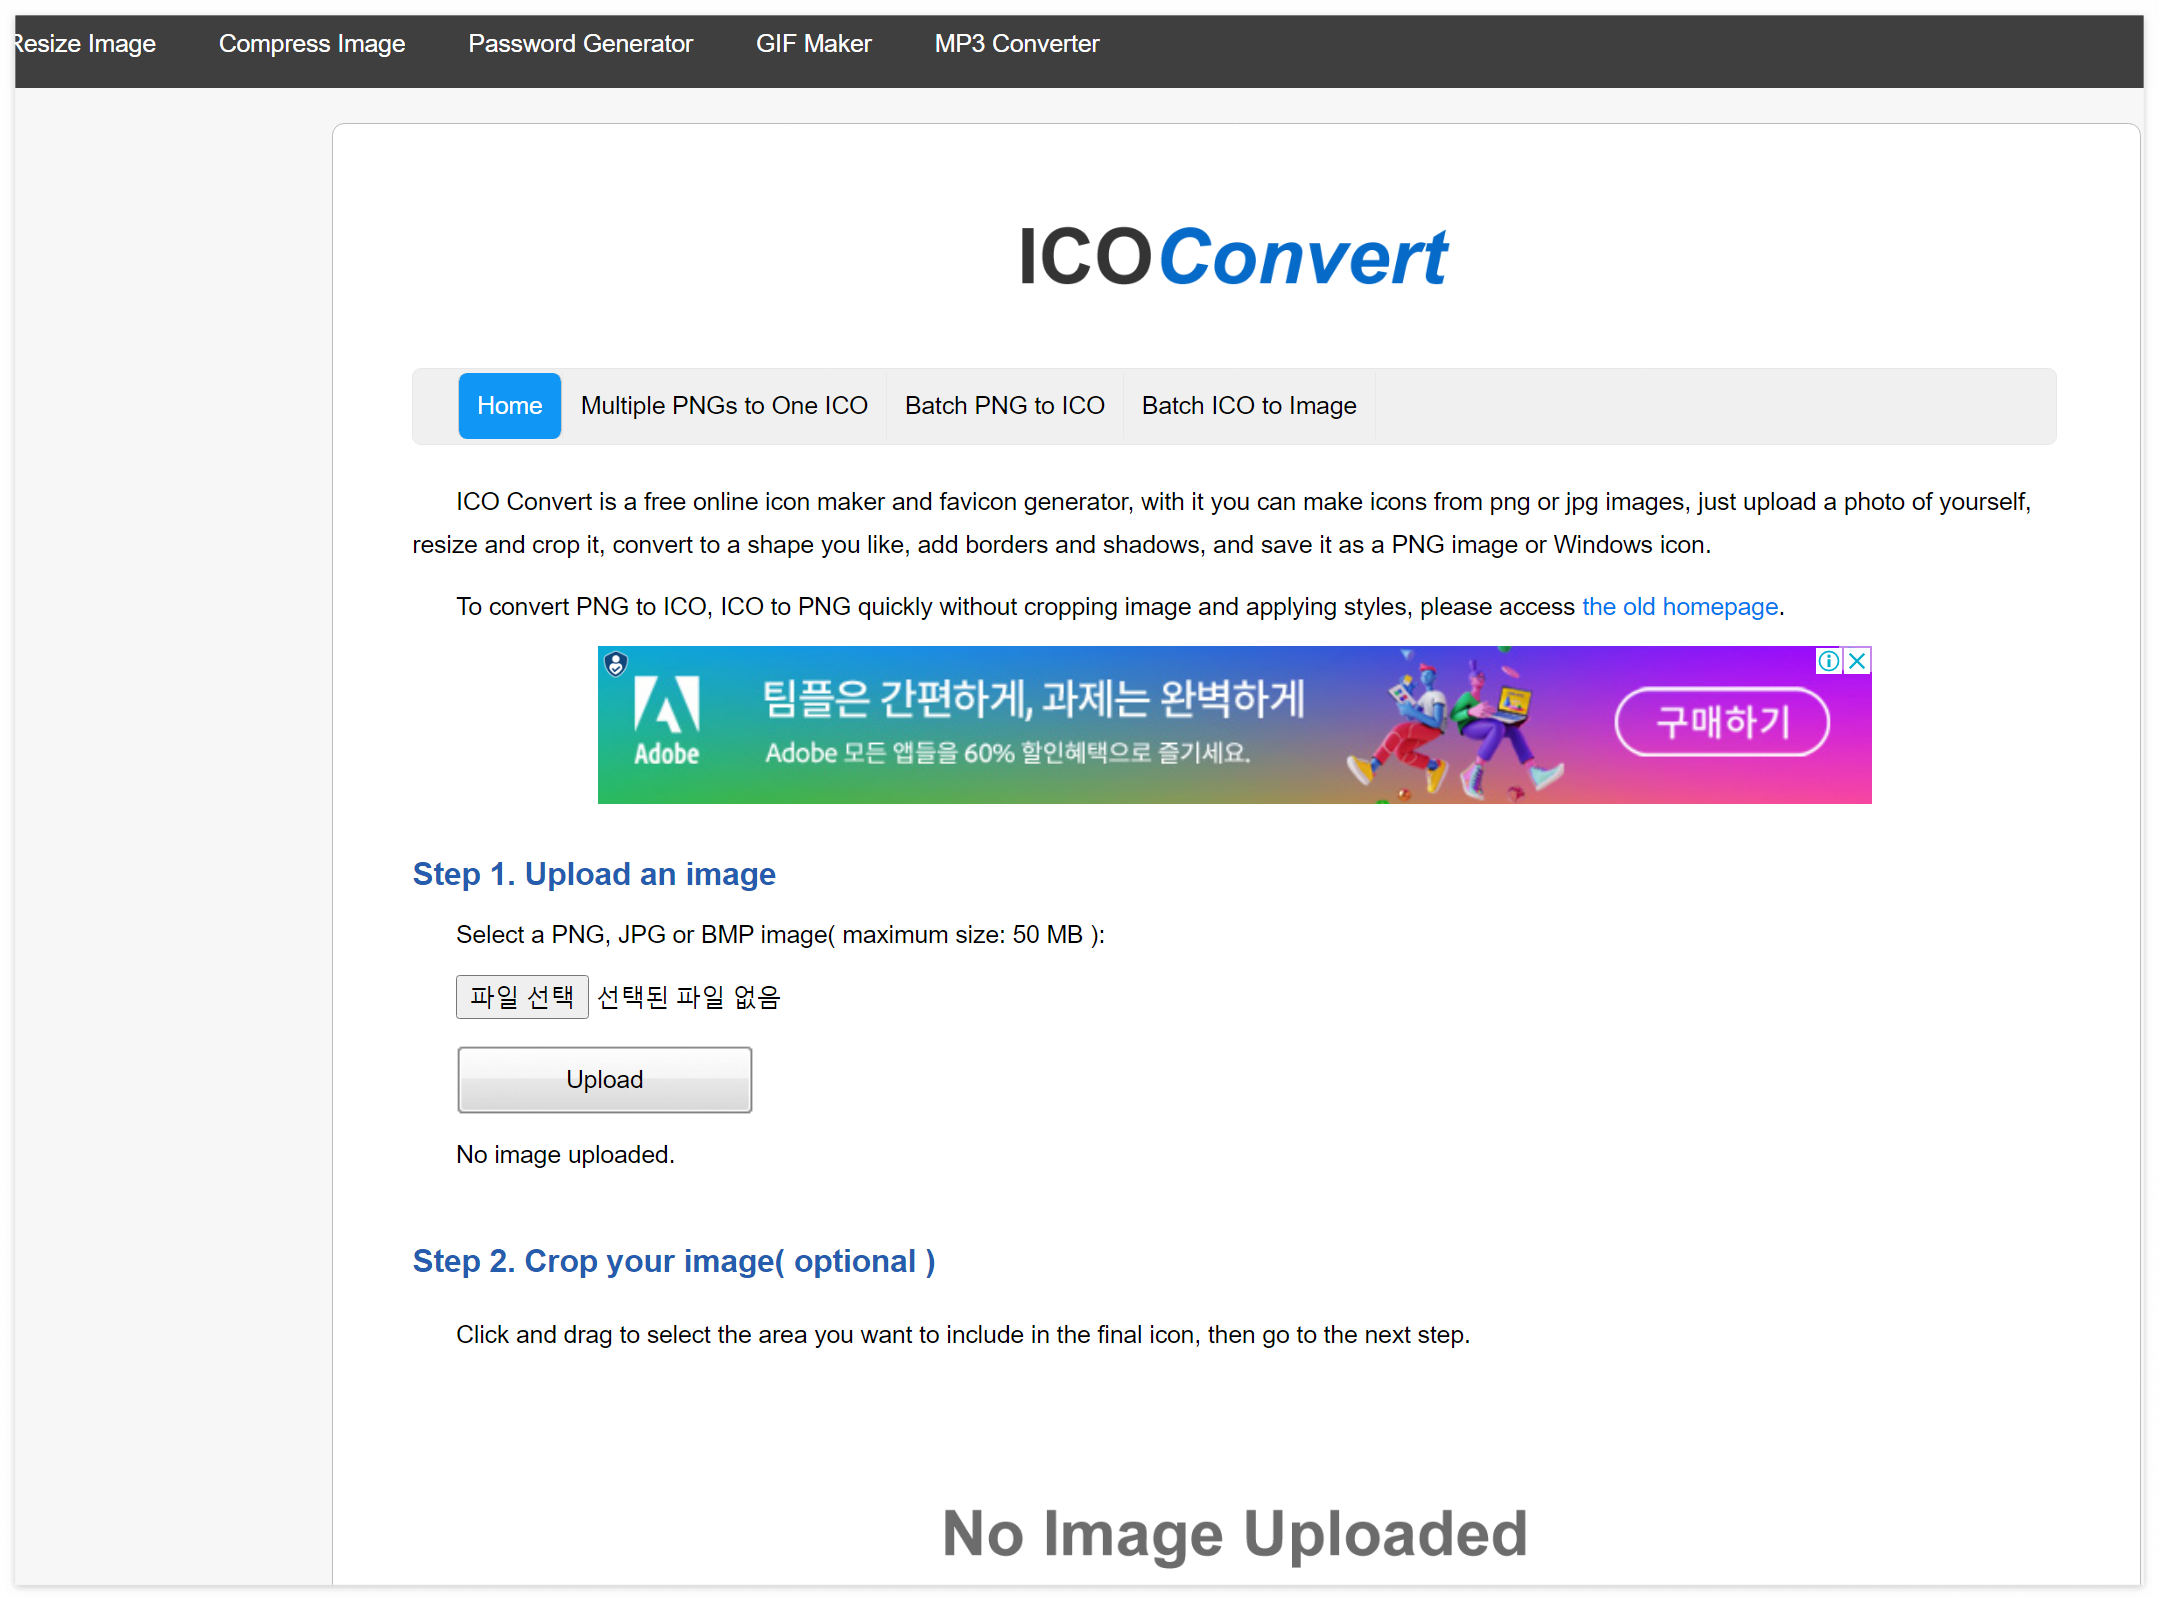2159x1600 pixels.
Task: Click the Step 1. Upload an image heading
Action: 594,874
